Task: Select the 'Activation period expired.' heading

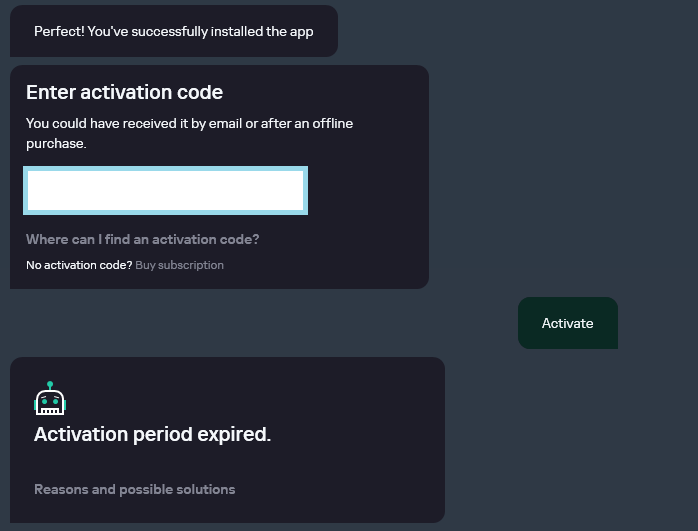Action: [153, 435]
